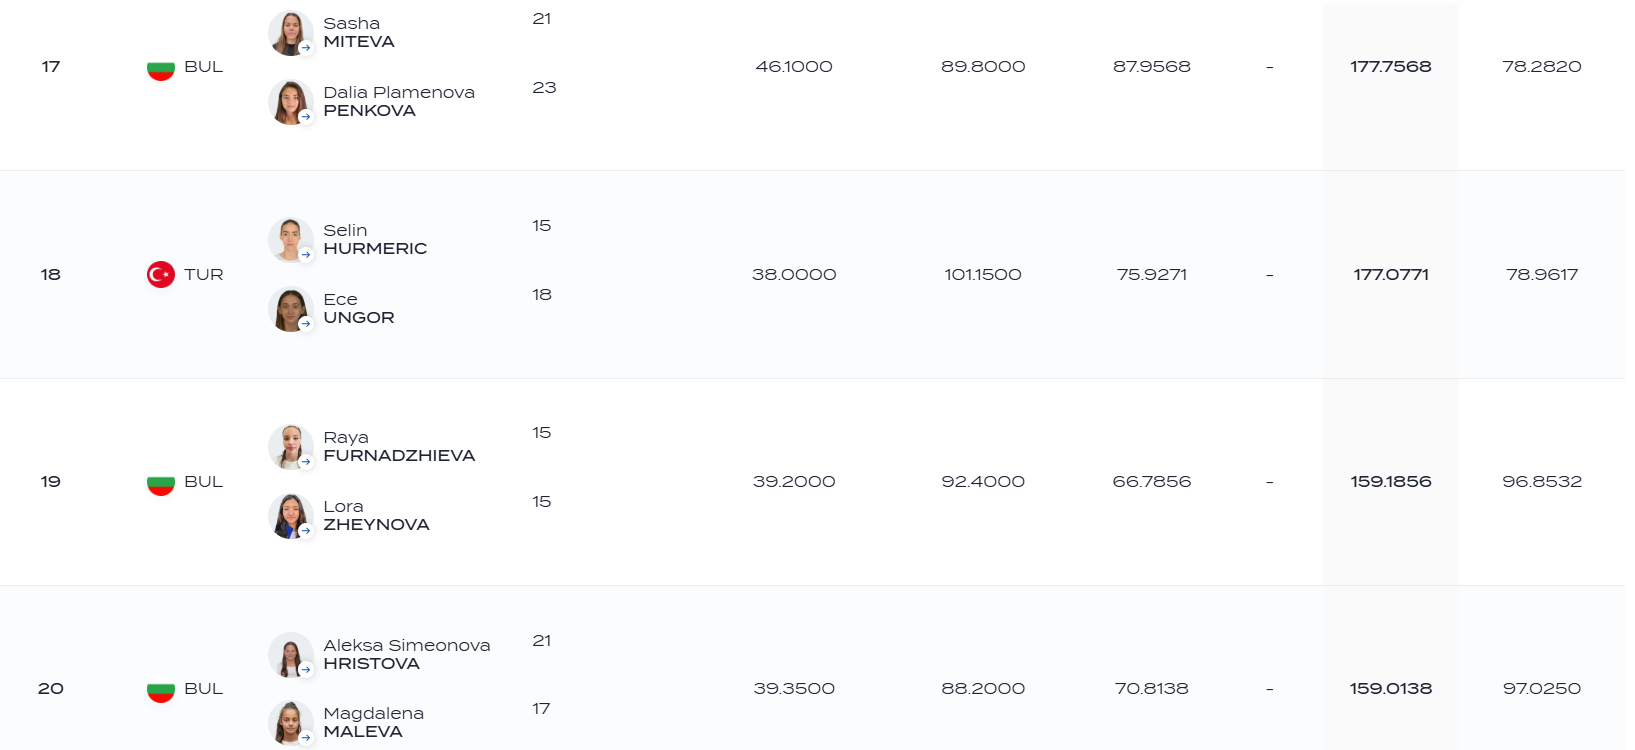Image resolution: width=1635 pixels, height=750 pixels.
Task: Open Ece Ungor's profile arrow icon
Action: coord(306,324)
